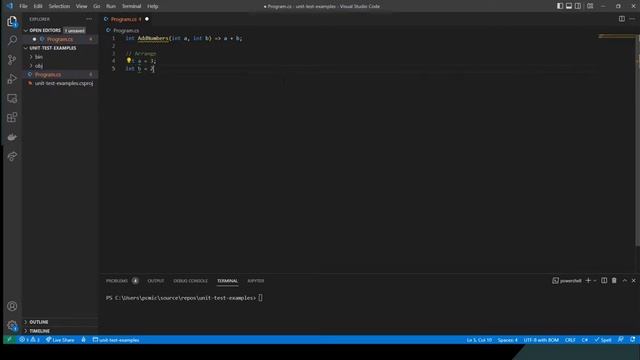The image size is (640, 360).
Task: Open the Live Share activity icon
Action: (12, 156)
